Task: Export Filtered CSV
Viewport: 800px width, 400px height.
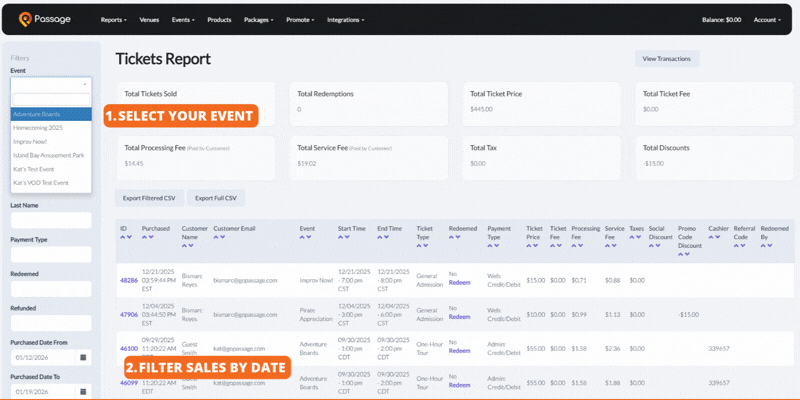Action: pos(149,198)
